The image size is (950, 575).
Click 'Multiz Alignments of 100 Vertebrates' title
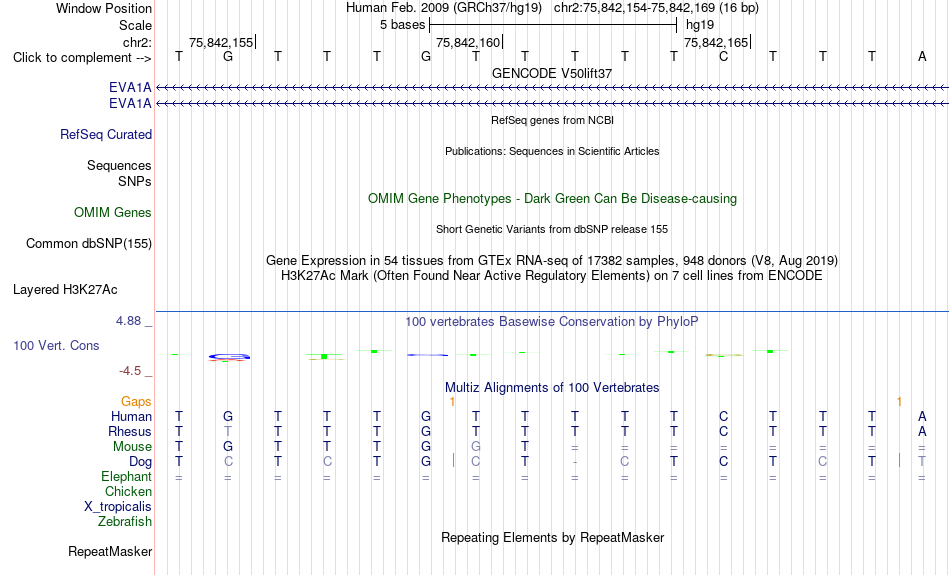[x=552, y=388]
